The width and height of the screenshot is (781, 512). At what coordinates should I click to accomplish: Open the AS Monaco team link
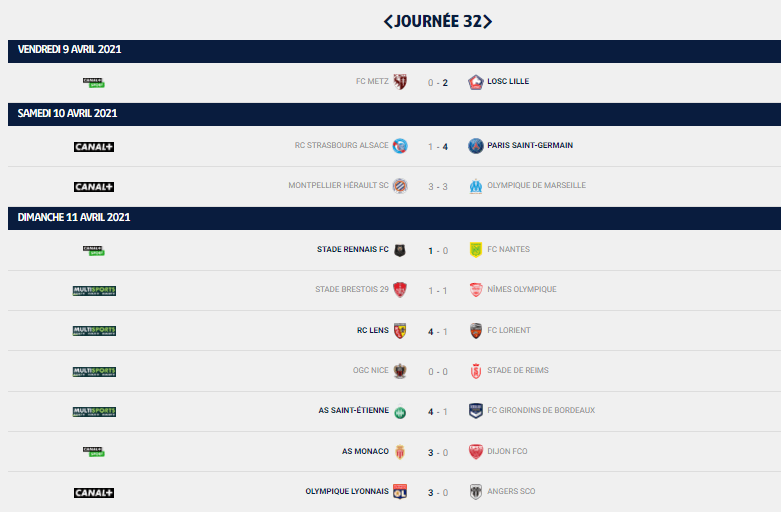pyautogui.click(x=365, y=451)
